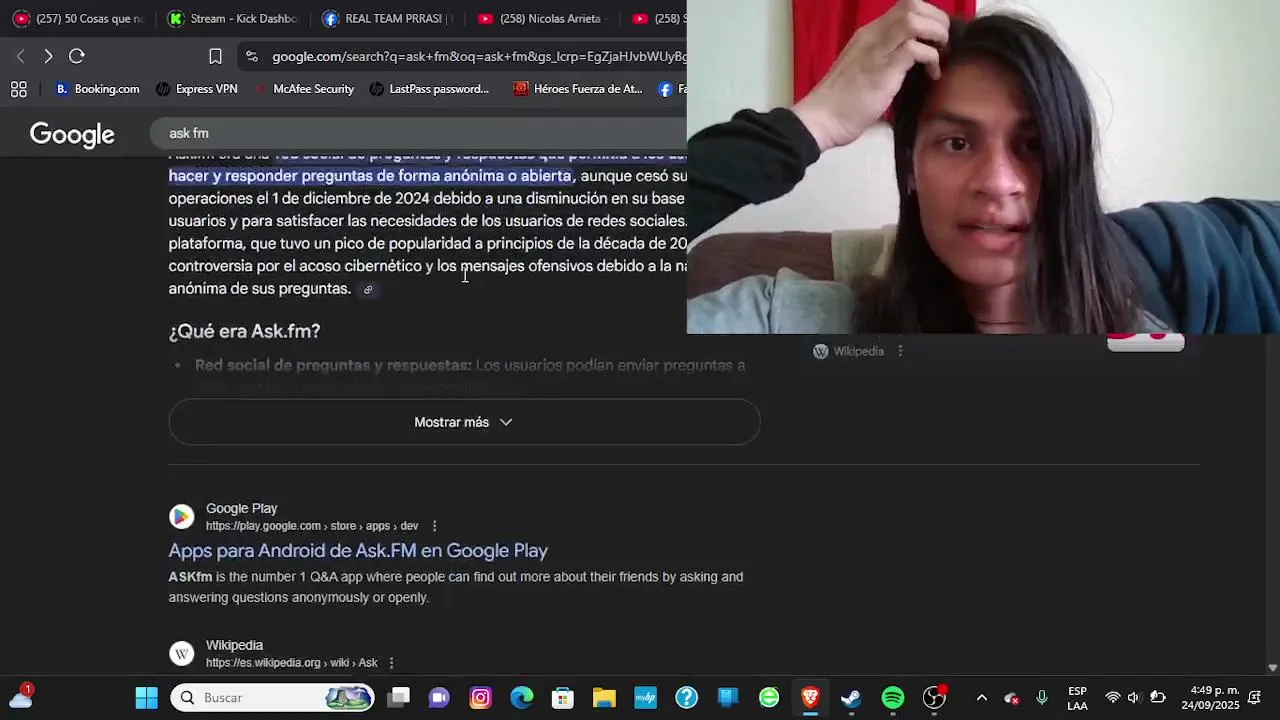This screenshot has width=1280, height=720.
Task: Launch Microsoft Edge from the taskbar
Action: tap(522, 697)
